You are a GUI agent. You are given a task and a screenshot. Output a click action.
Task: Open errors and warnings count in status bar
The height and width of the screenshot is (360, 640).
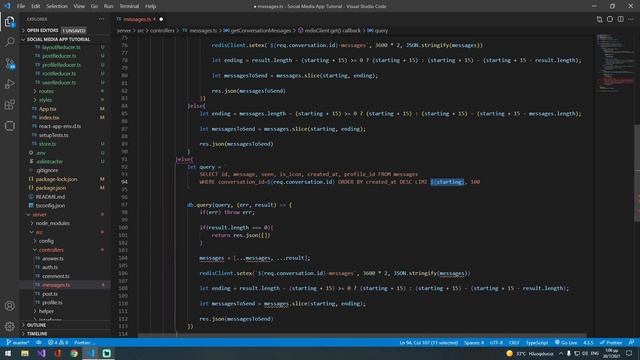pyautogui.click(x=58, y=342)
